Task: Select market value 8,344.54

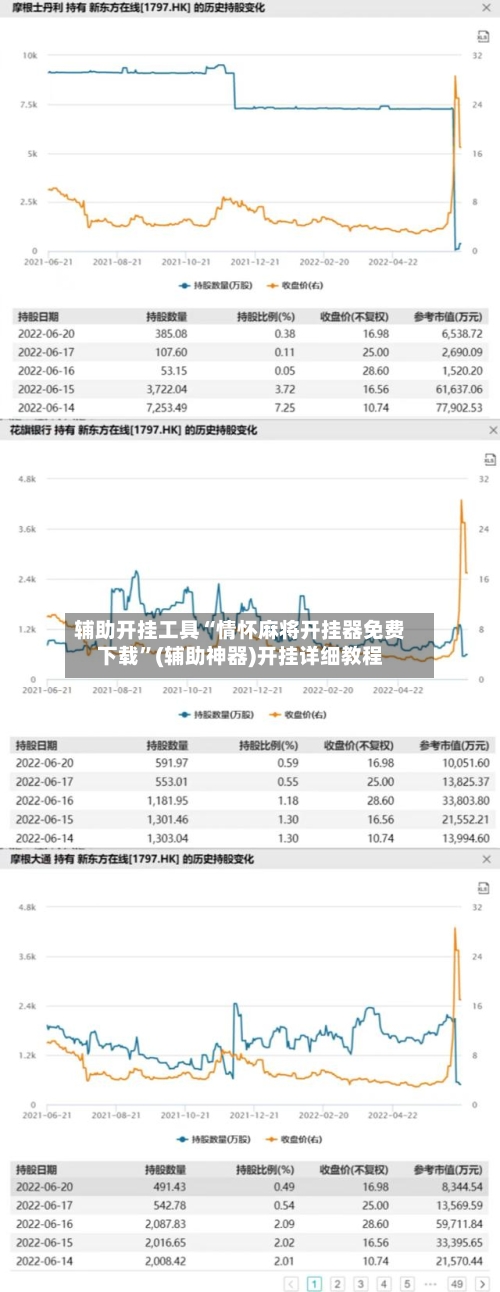Action: click(462, 1186)
